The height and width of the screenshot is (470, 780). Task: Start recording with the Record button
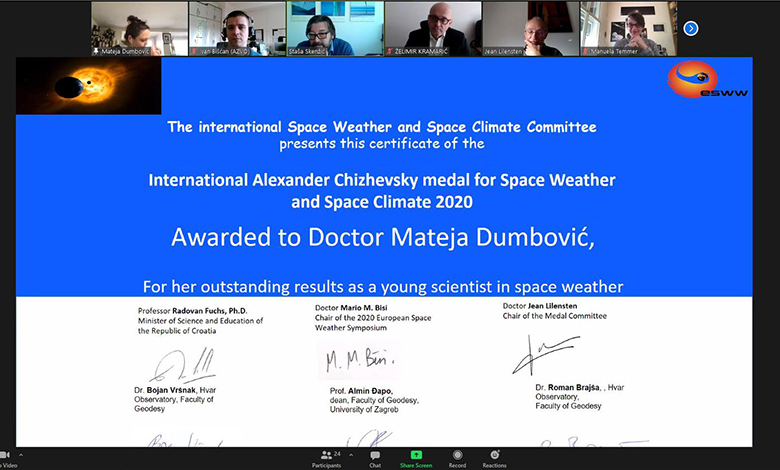click(x=457, y=459)
